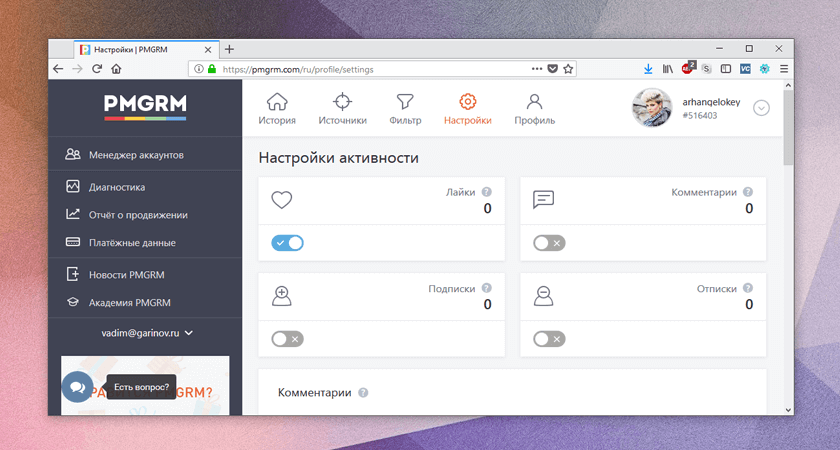Click the remove-user Отписки icon

[543, 296]
